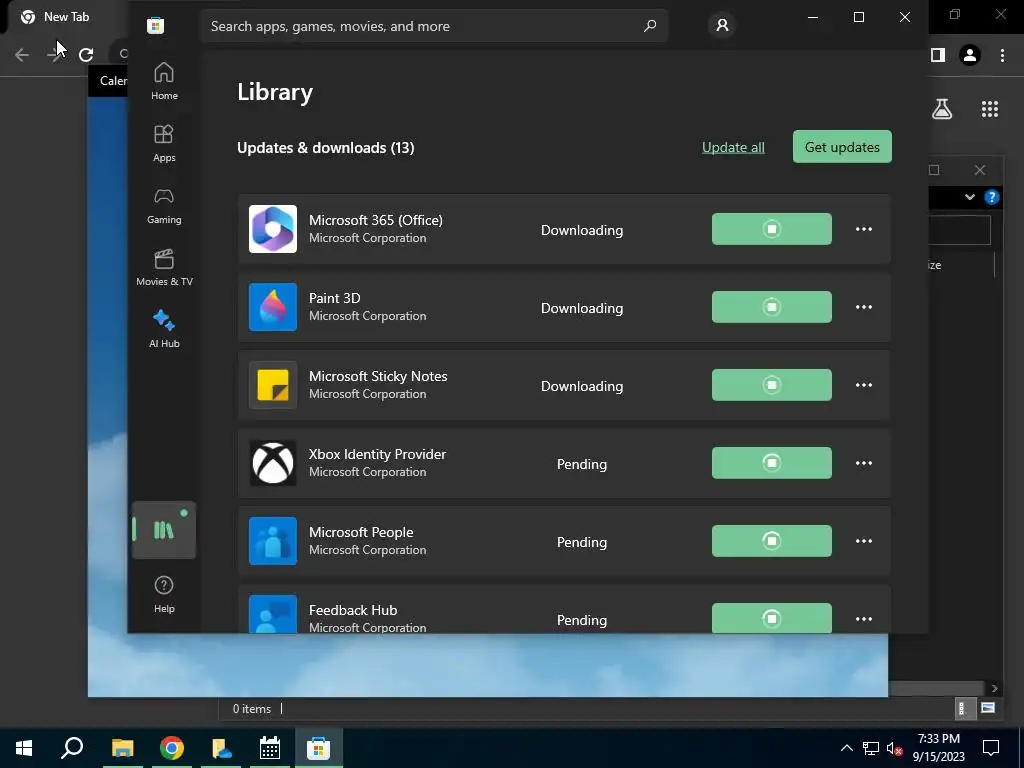
Task: Click the muted volume tray icon
Action: click(x=894, y=748)
